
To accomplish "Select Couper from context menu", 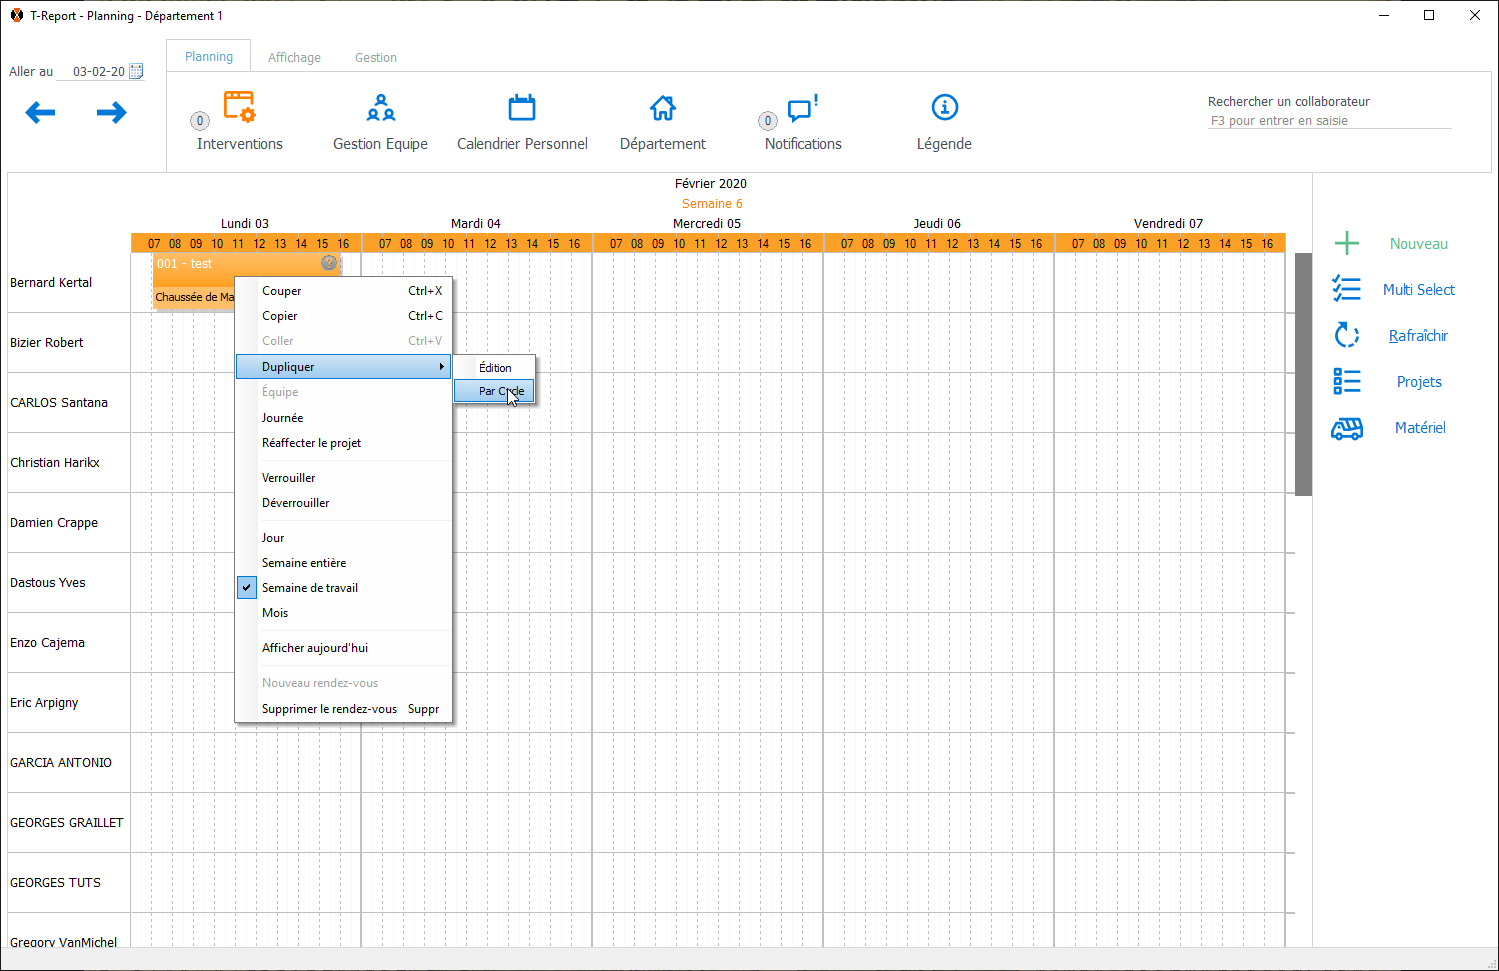I will point(282,291).
